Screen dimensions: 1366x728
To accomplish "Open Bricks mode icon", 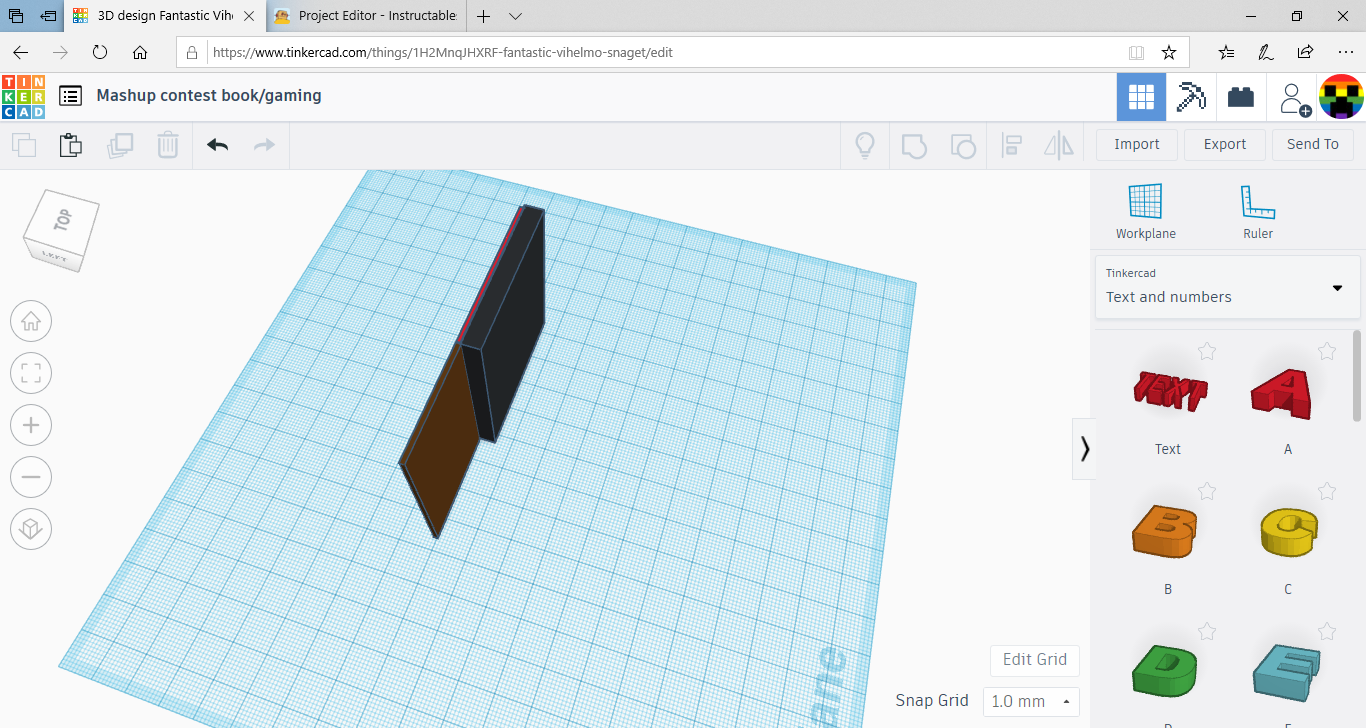I will pos(1241,97).
